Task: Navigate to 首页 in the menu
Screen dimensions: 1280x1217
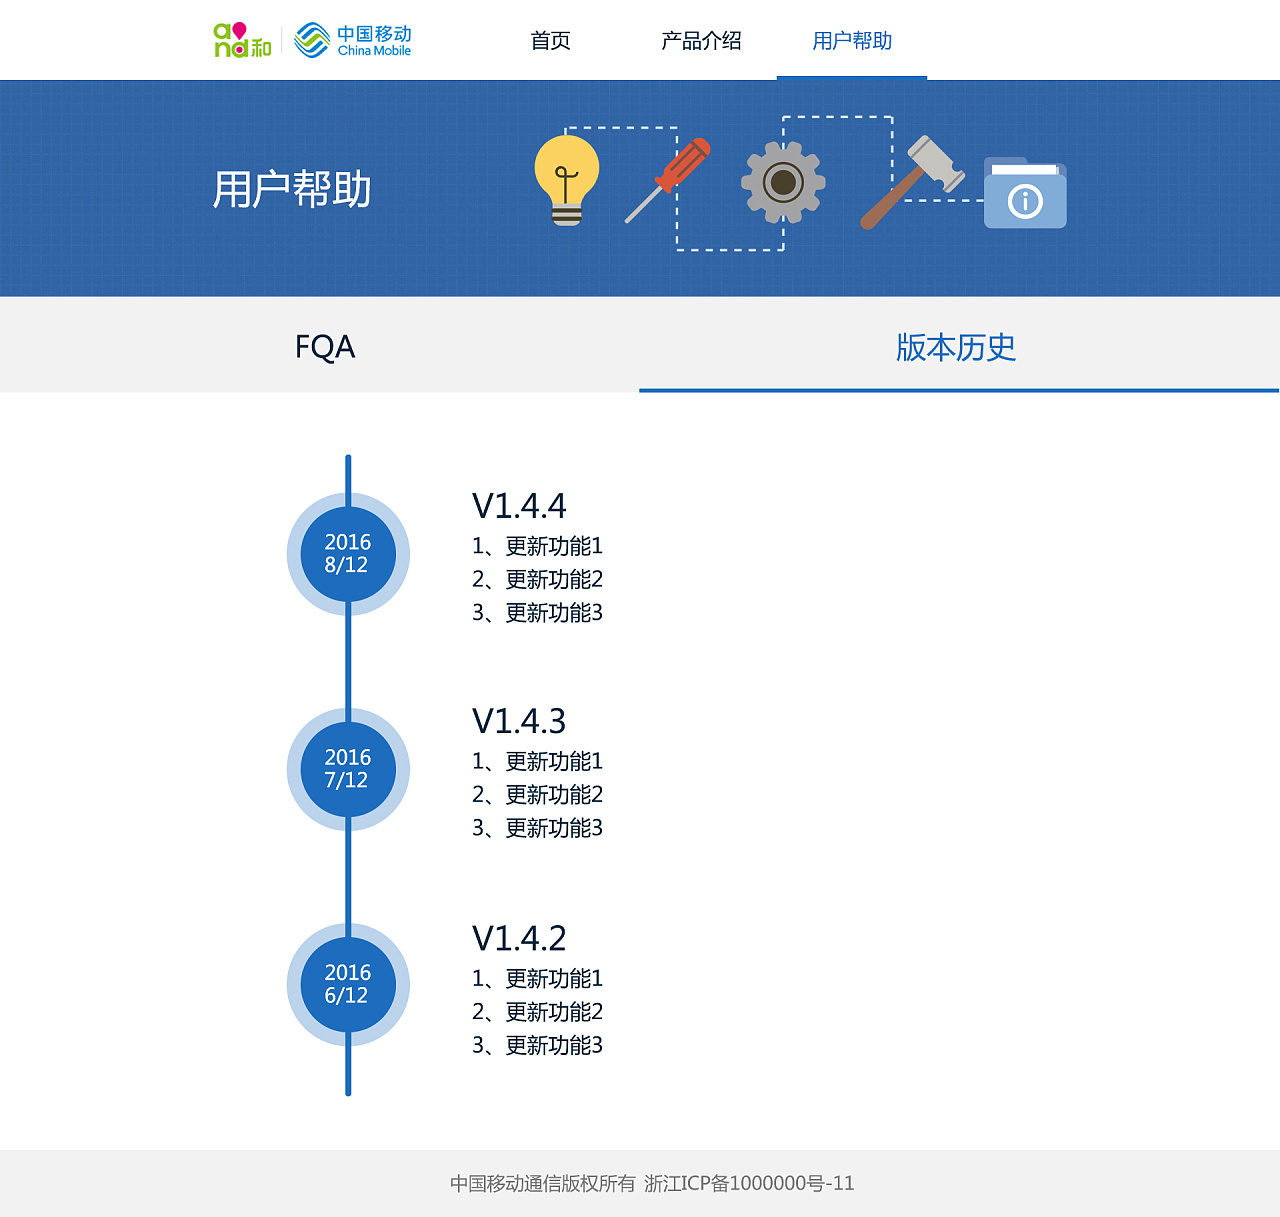Action: point(551,41)
